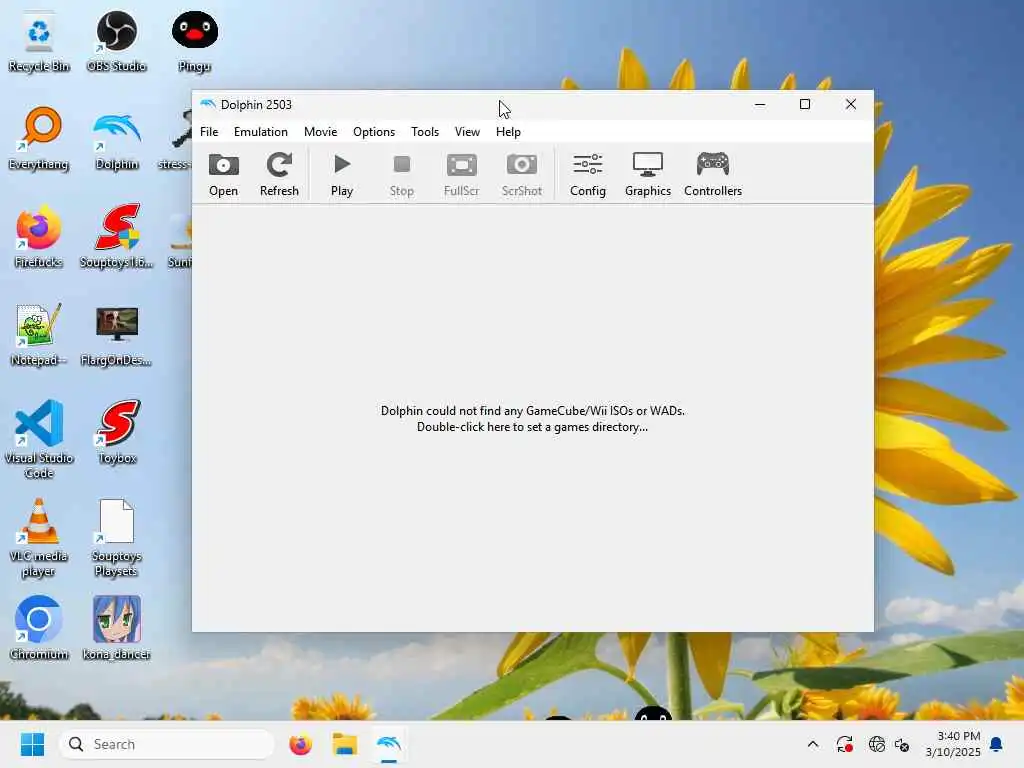Screen dimensions: 1024x768
Task: Click the taskbar Search box
Action: coord(167,744)
